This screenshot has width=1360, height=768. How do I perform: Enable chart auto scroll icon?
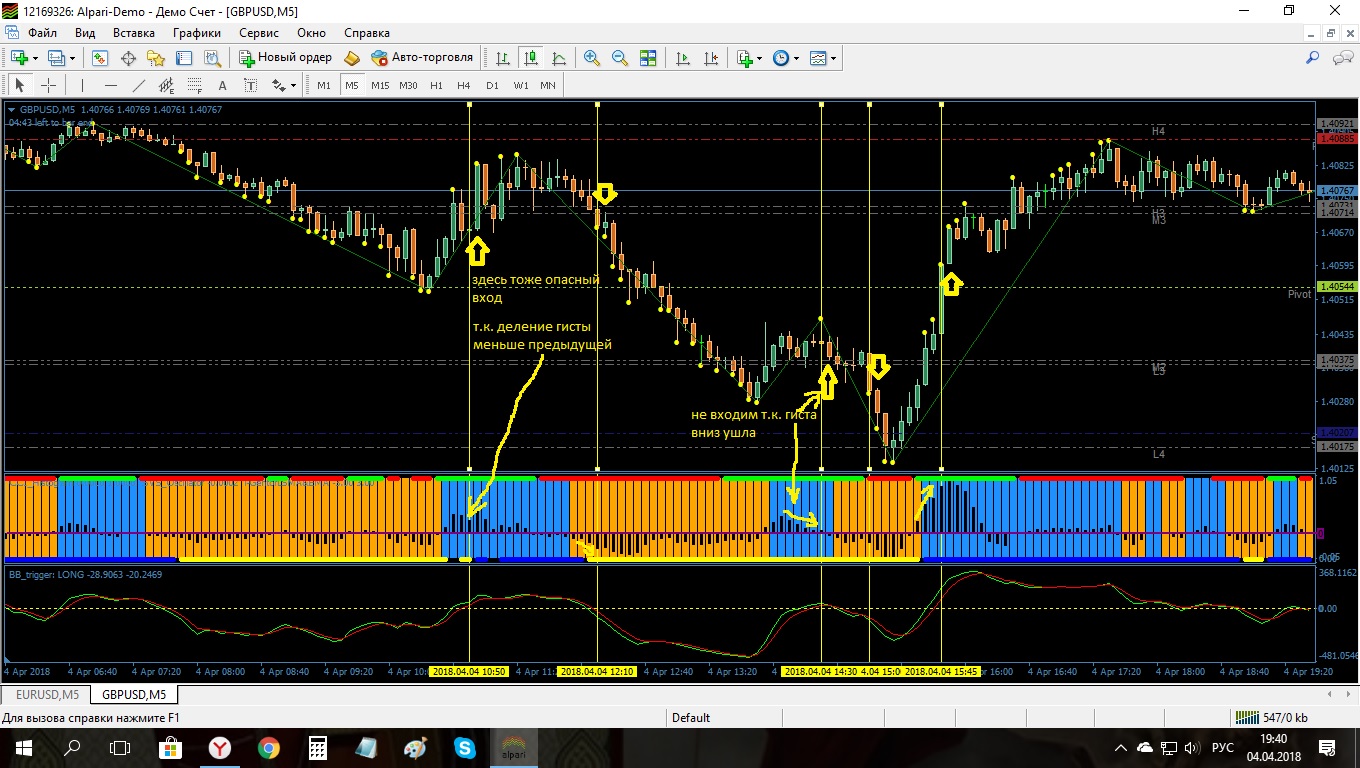click(683, 58)
